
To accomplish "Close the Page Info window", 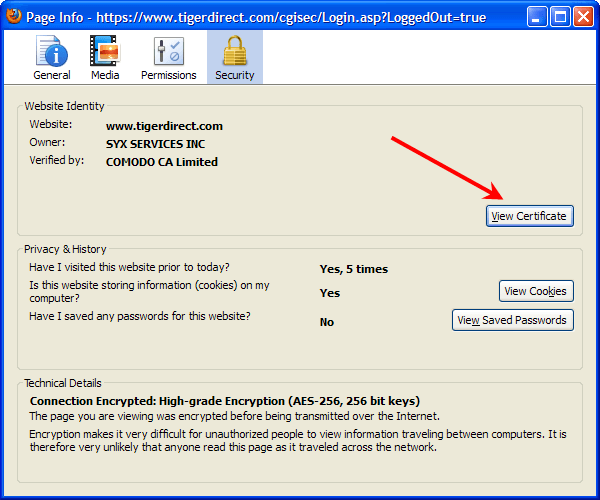I will pyautogui.click(x=583, y=17).
